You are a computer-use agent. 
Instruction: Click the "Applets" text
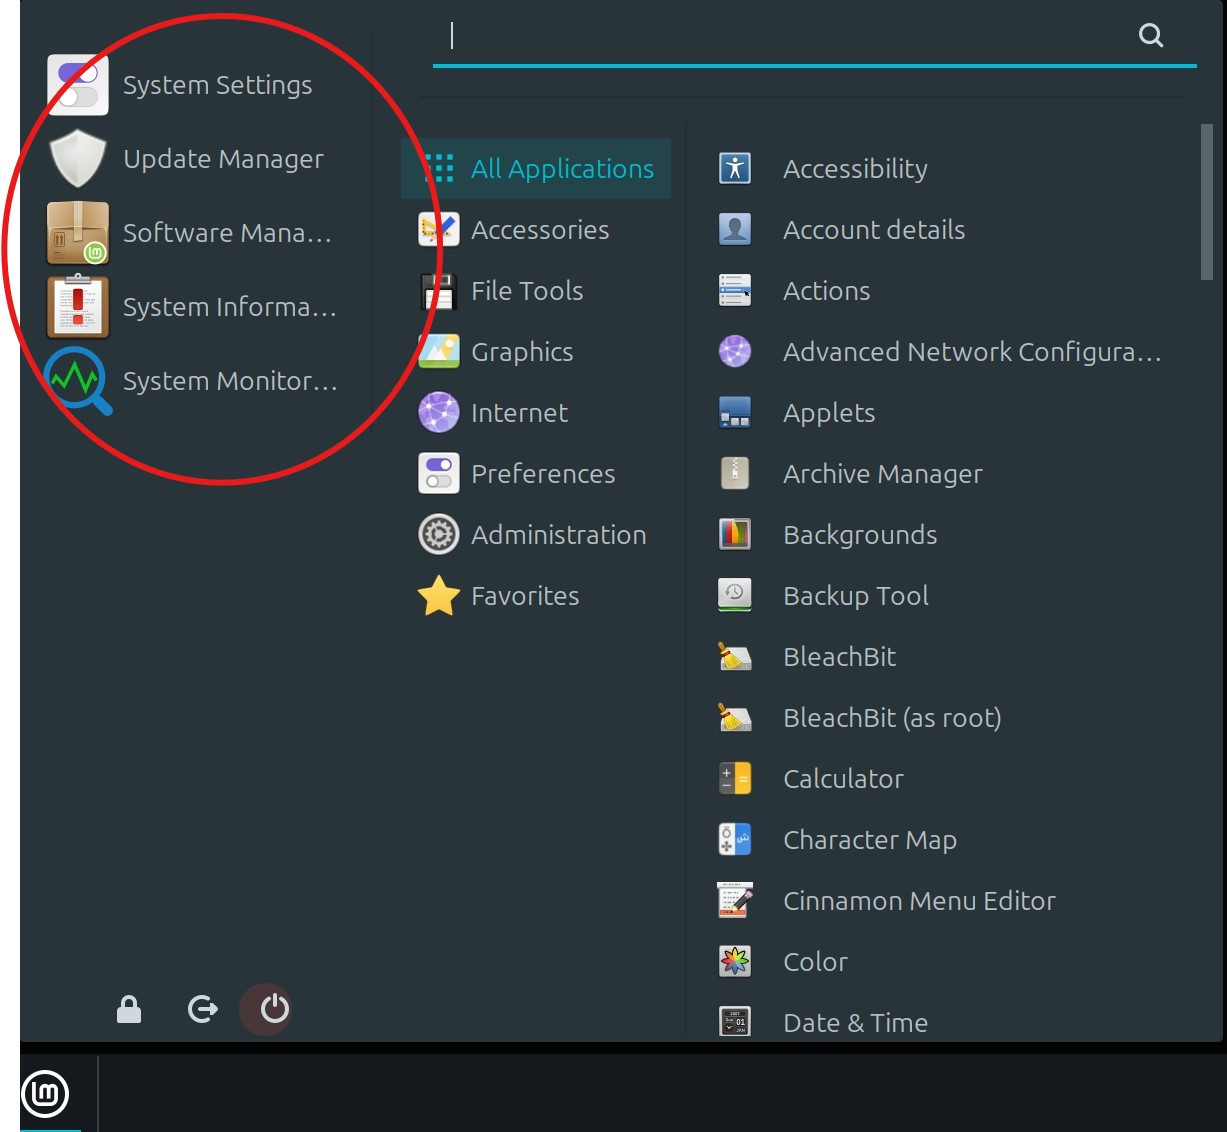click(829, 413)
